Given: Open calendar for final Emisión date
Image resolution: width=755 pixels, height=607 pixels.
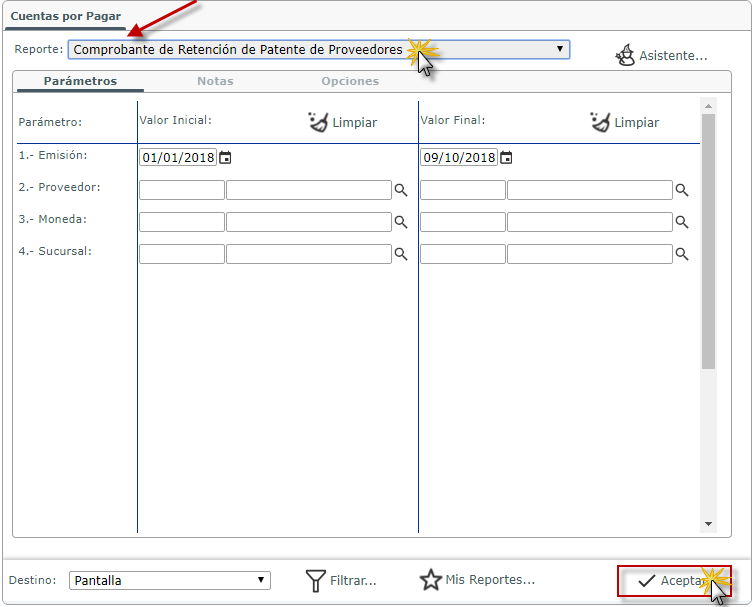Looking at the screenshot, I should point(506,157).
